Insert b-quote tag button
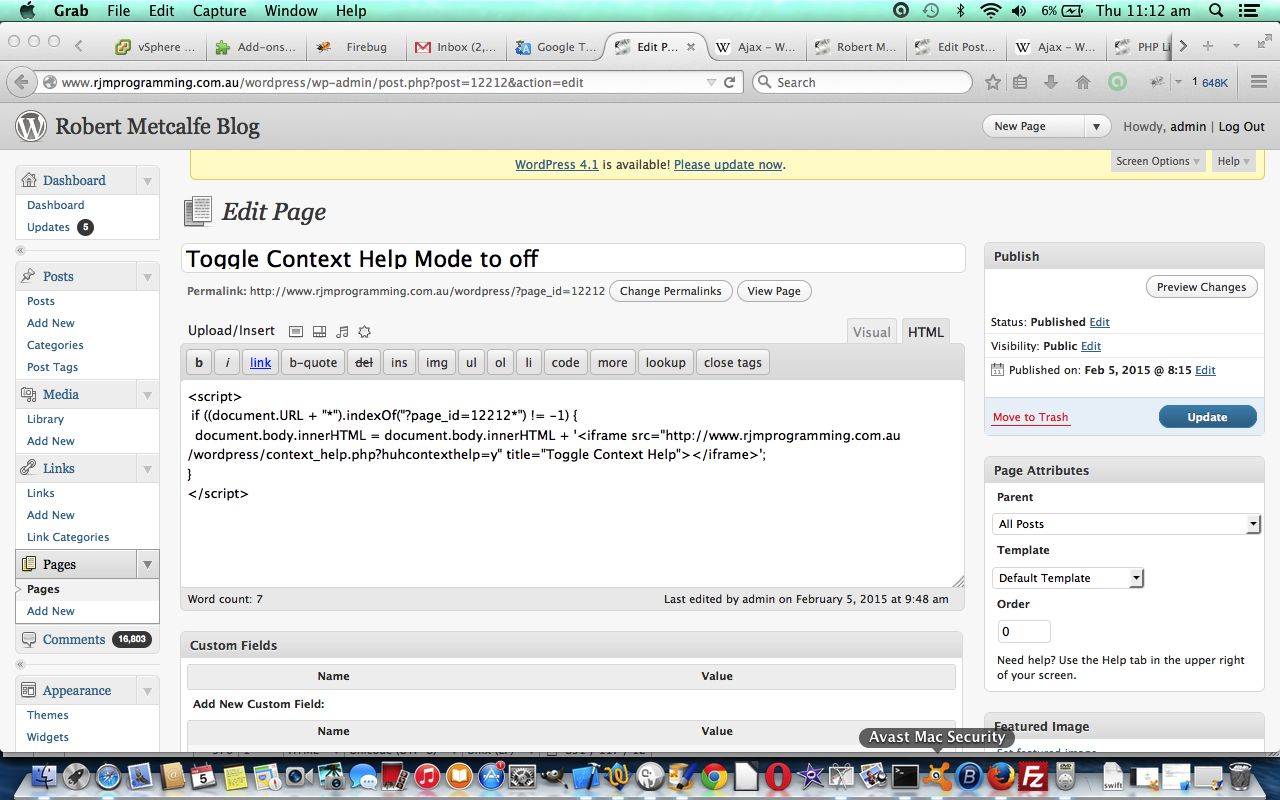 point(313,362)
